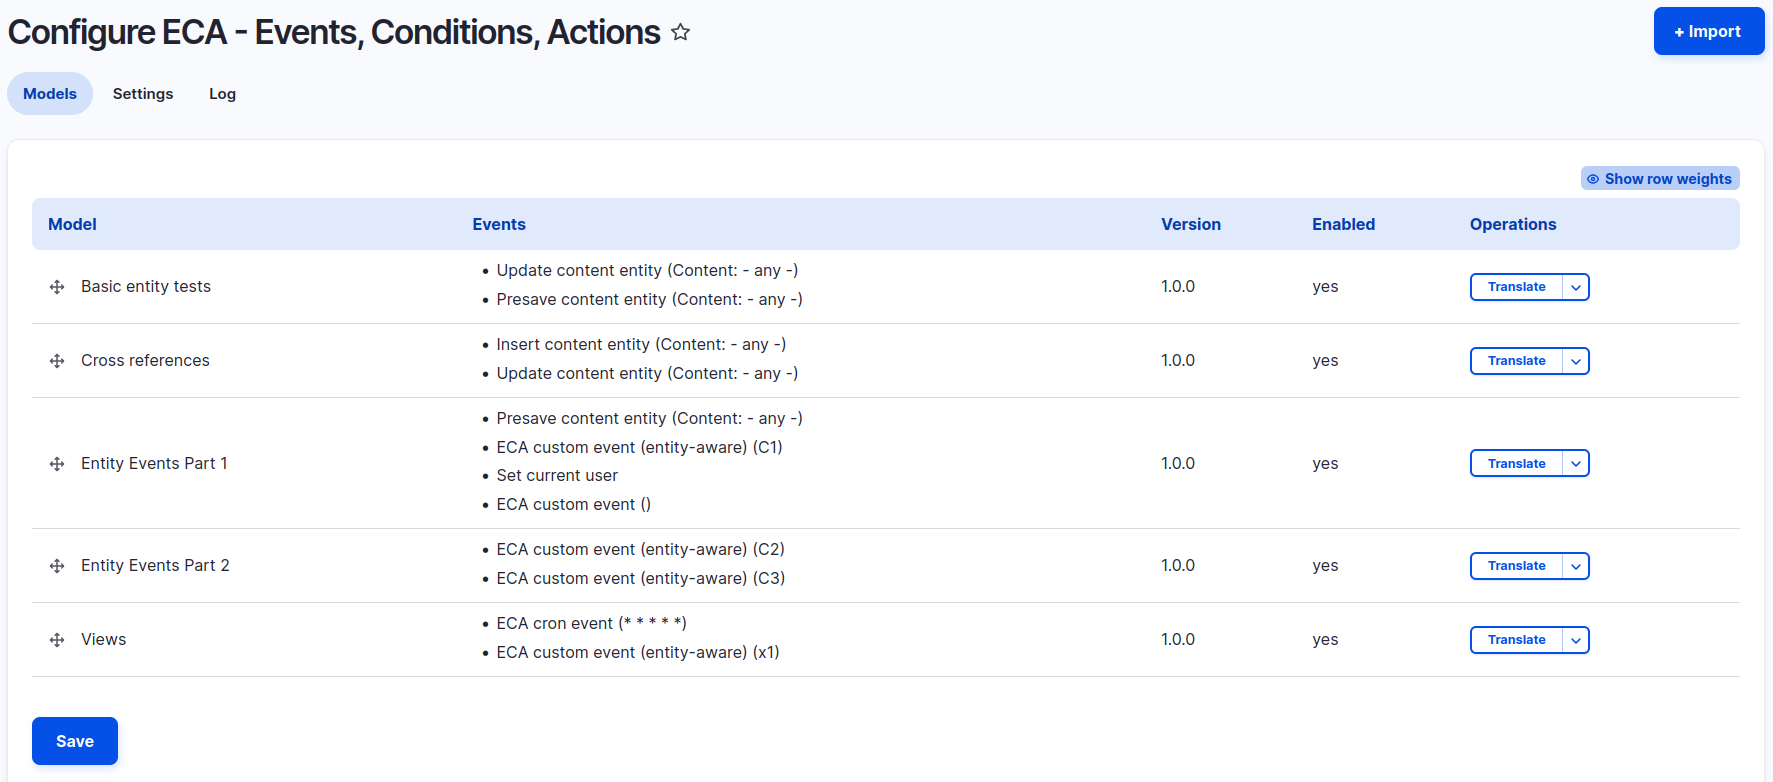This screenshot has height=782, width=1773.
Task: Select 'Basic entity tests' model name
Action: click(x=146, y=287)
